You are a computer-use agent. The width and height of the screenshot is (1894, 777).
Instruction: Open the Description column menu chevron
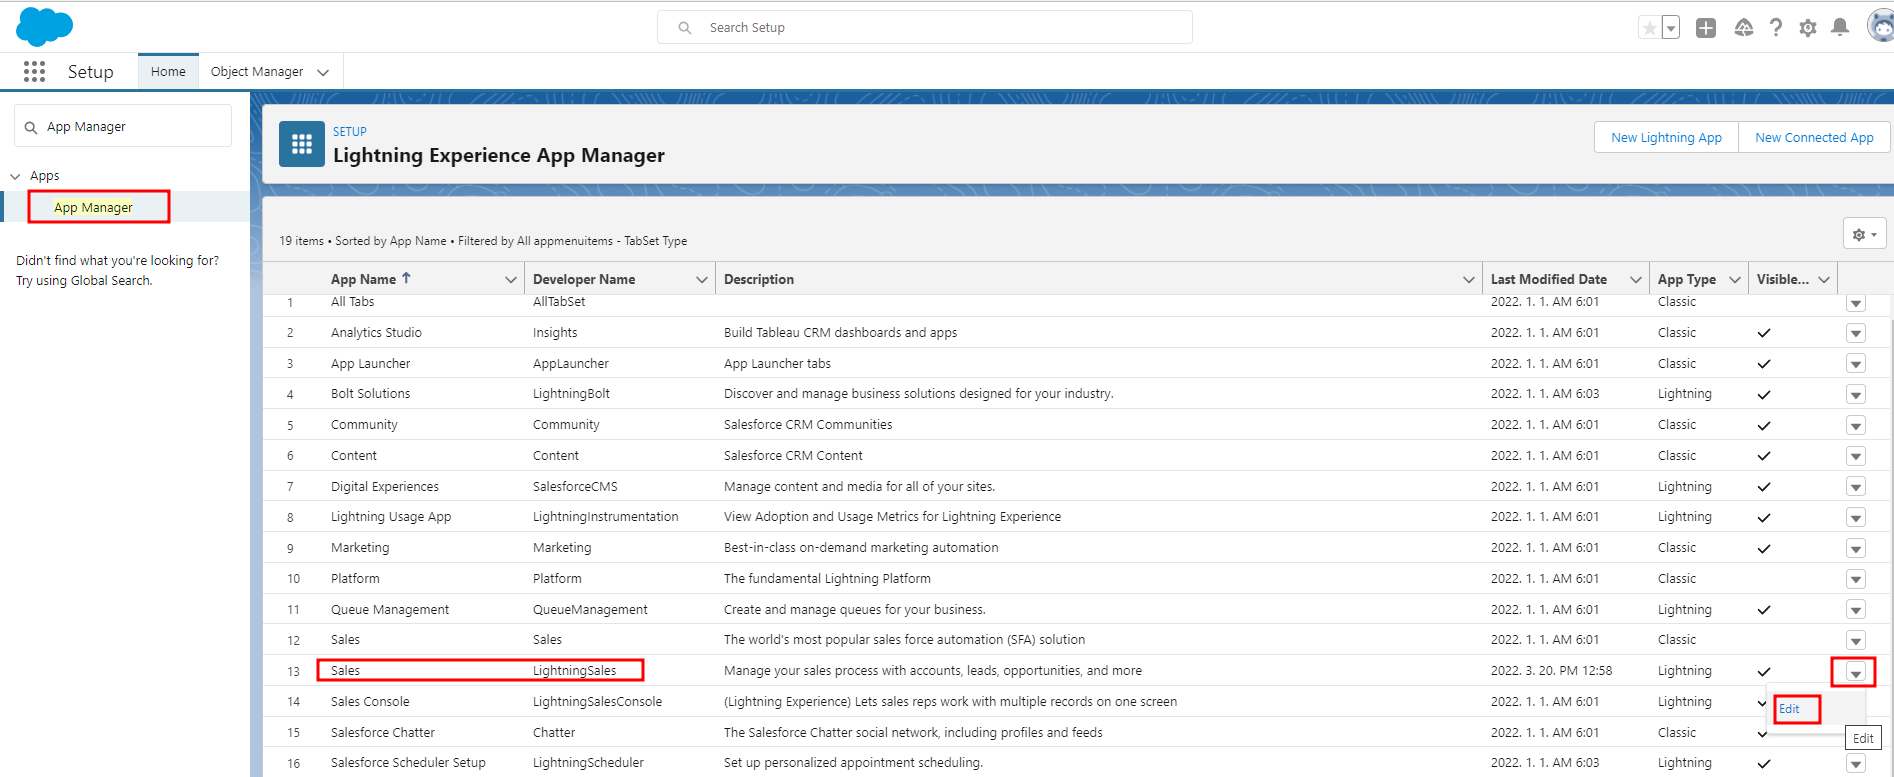click(x=1468, y=280)
